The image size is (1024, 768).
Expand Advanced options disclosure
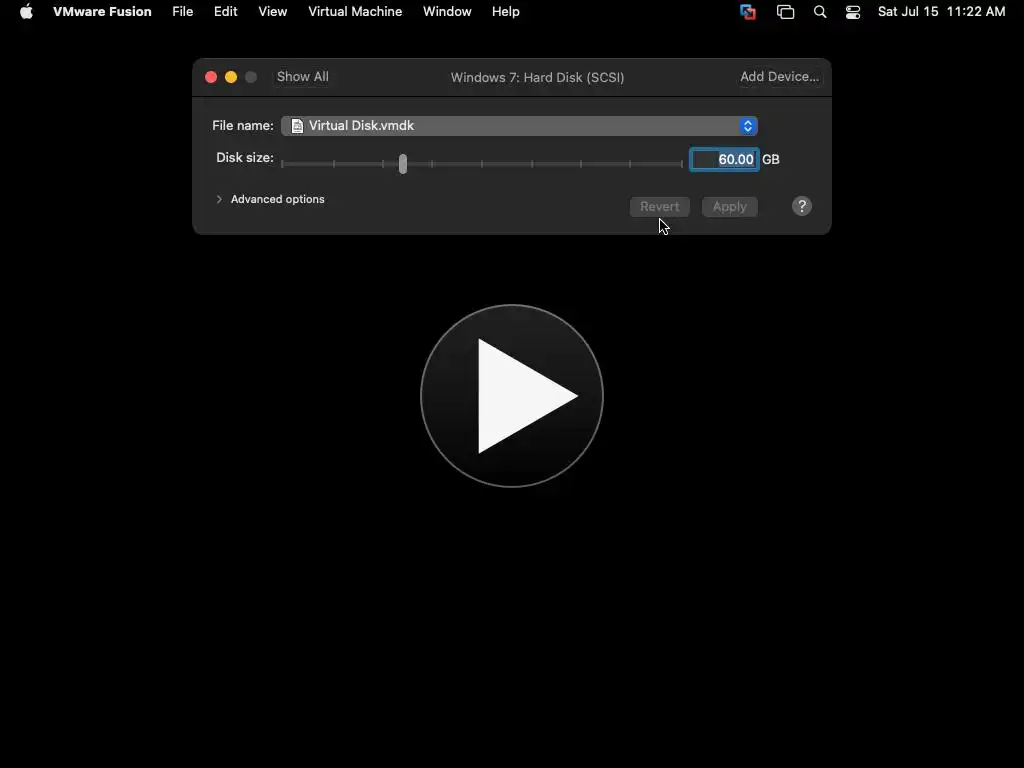[x=219, y=199]
